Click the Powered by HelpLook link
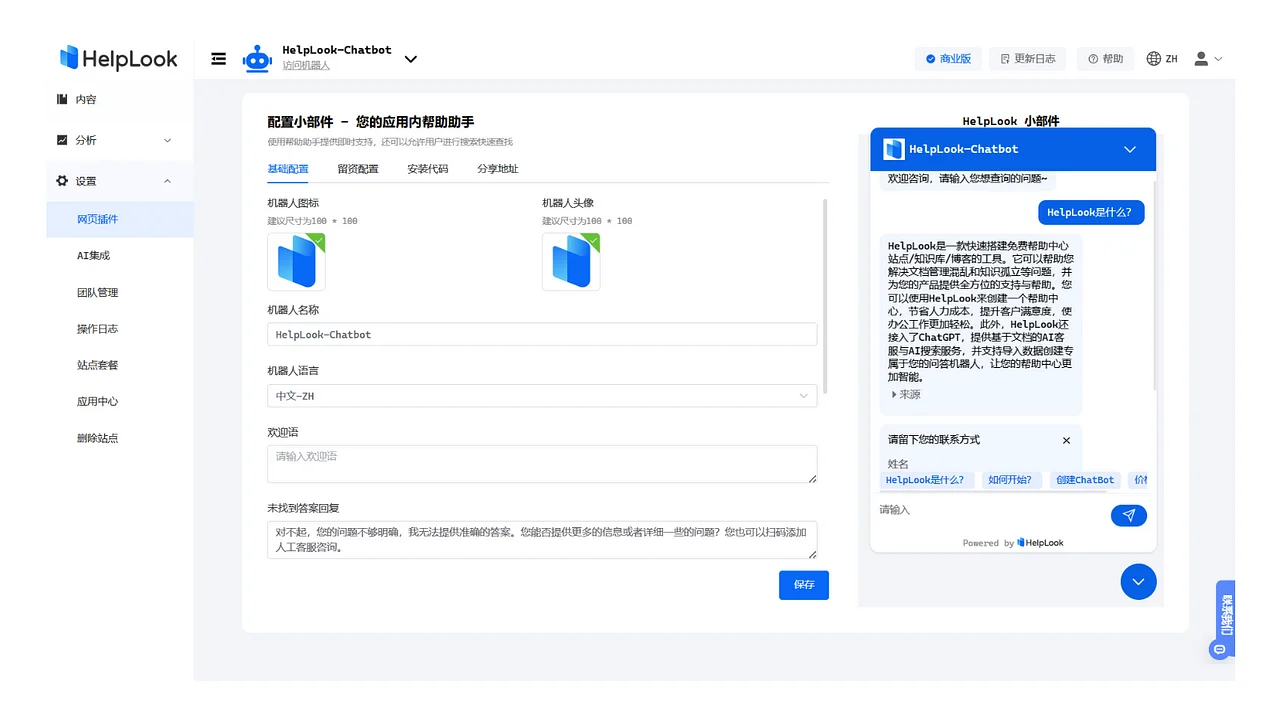The height and width of the screenshot is (720, 1280). pos(1013,543)
